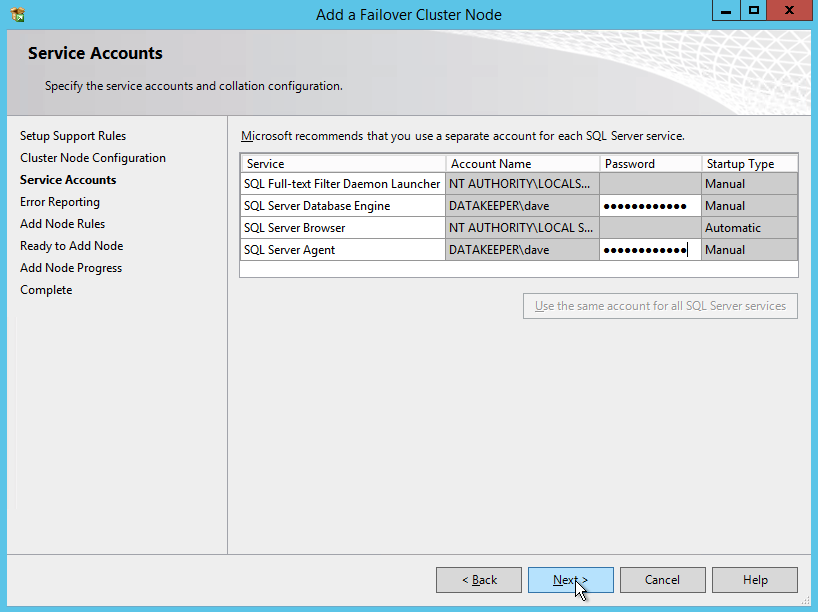Select the DATAKEEPER\dave account for Database Engine
This screenshot has height=612, width=818.
(x=522, y=206)
